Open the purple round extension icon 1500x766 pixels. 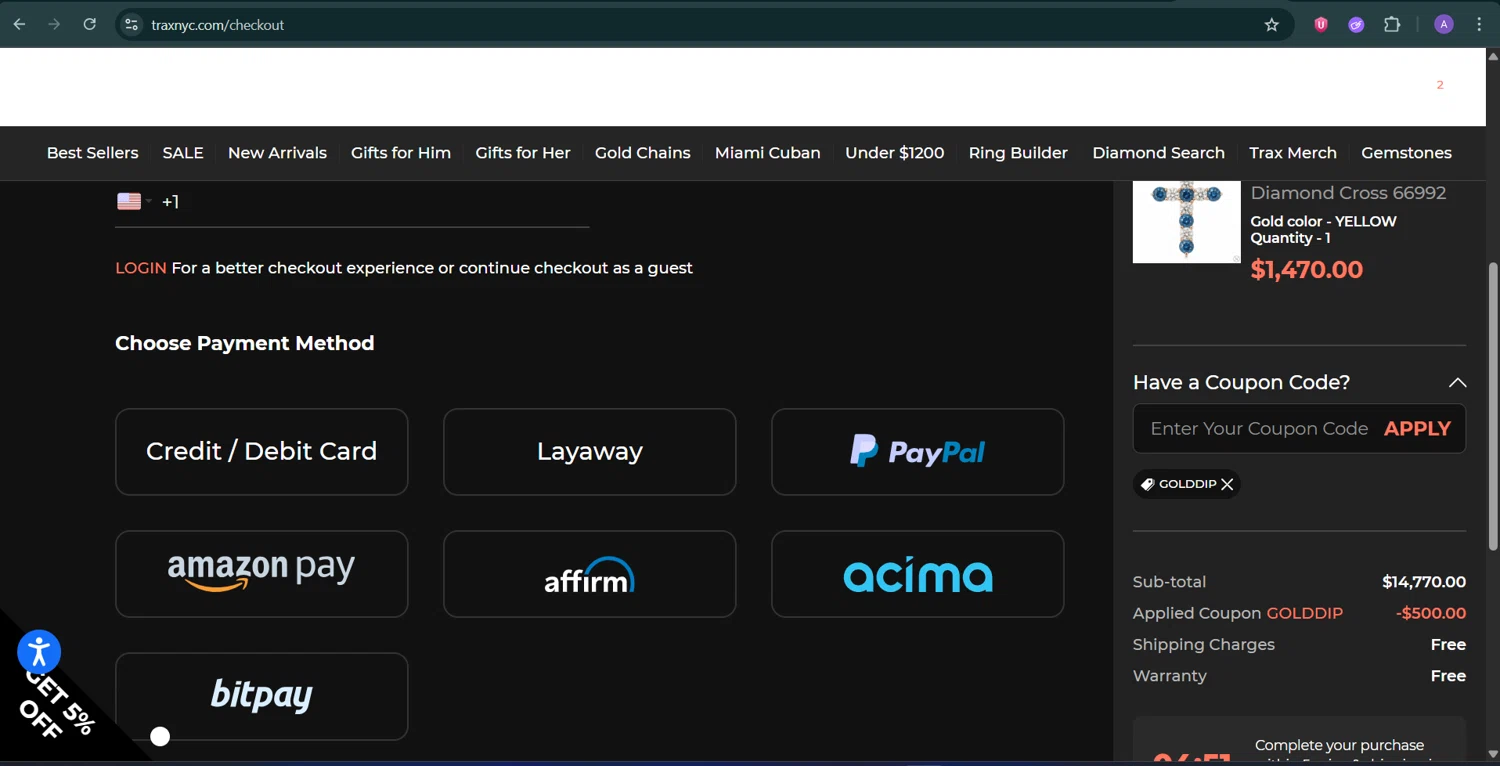1356,25
